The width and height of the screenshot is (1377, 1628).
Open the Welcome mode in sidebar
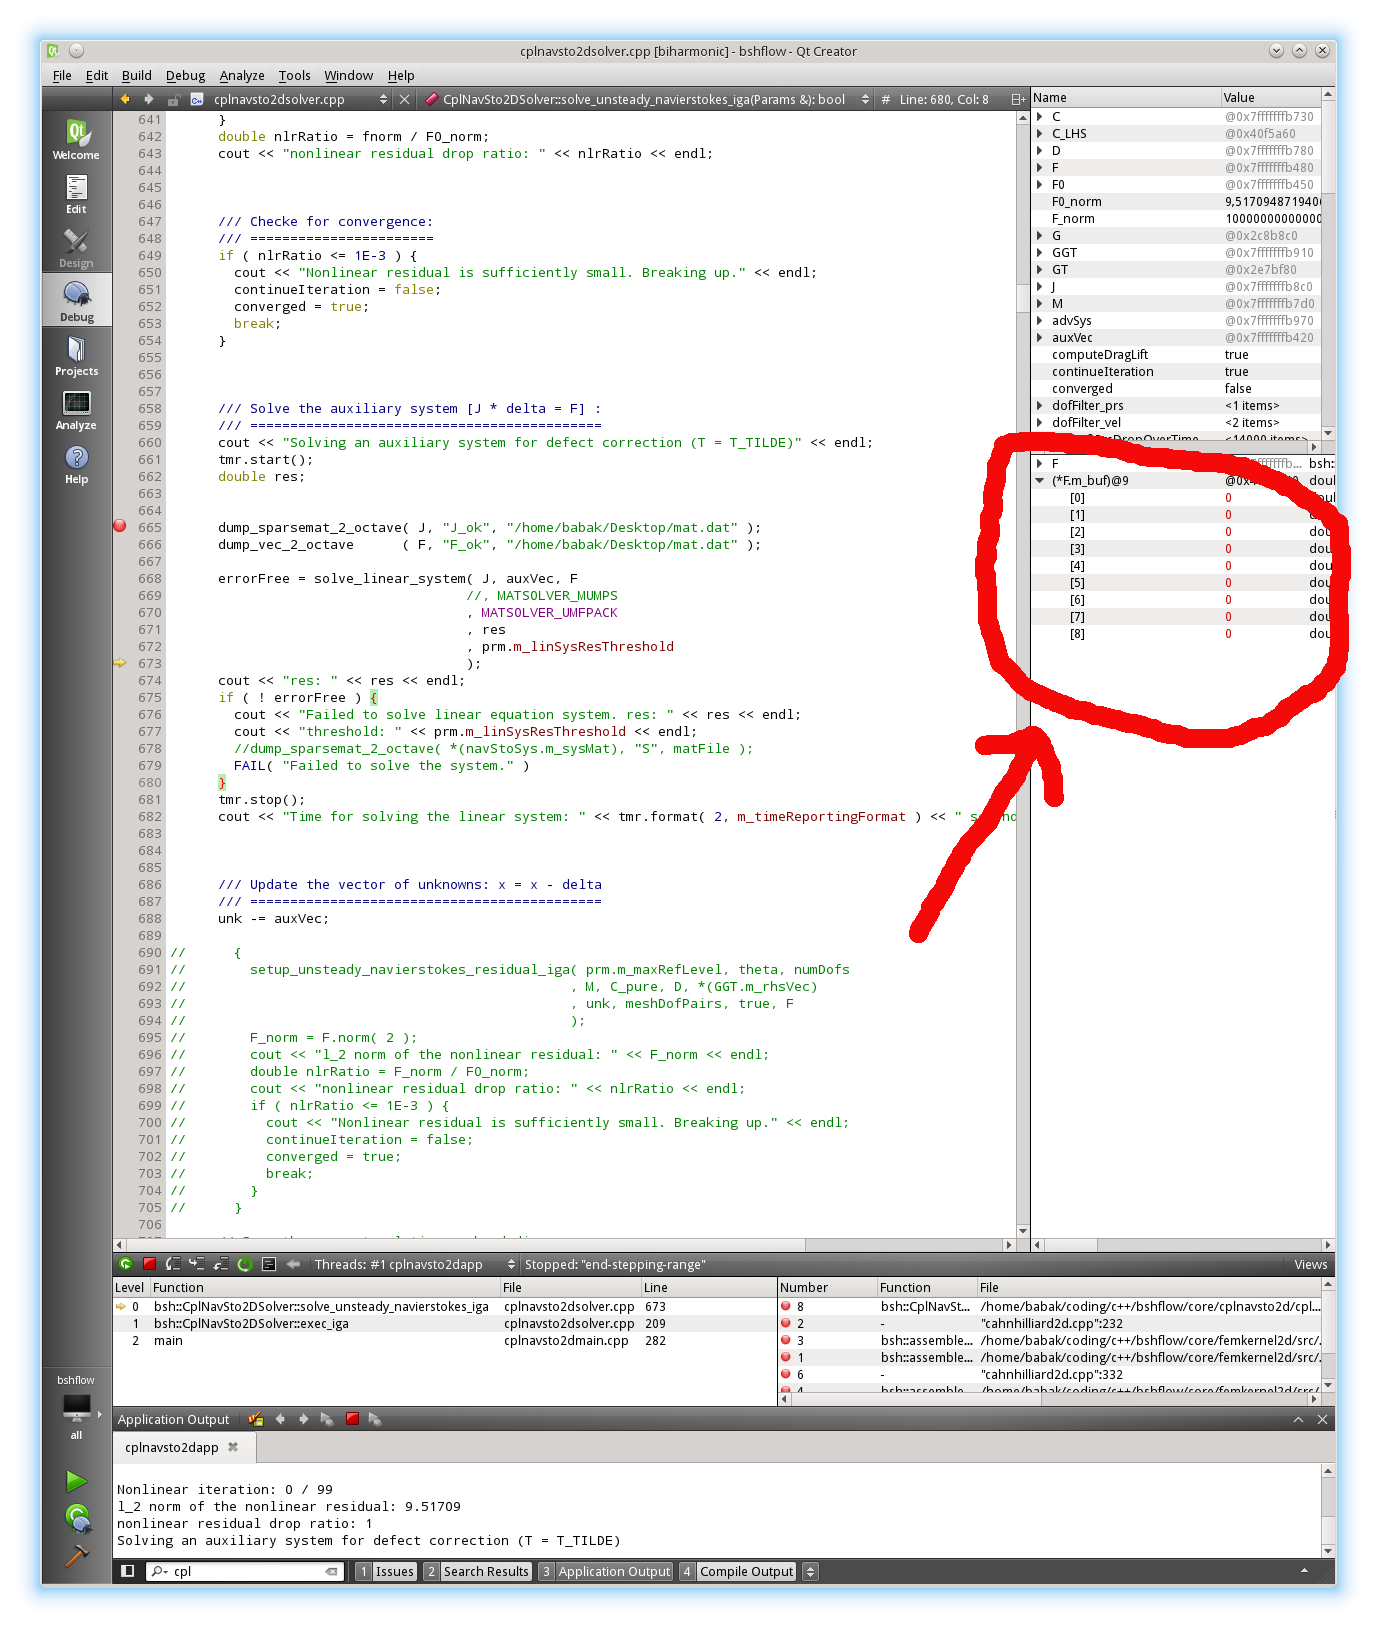(76, 139)
